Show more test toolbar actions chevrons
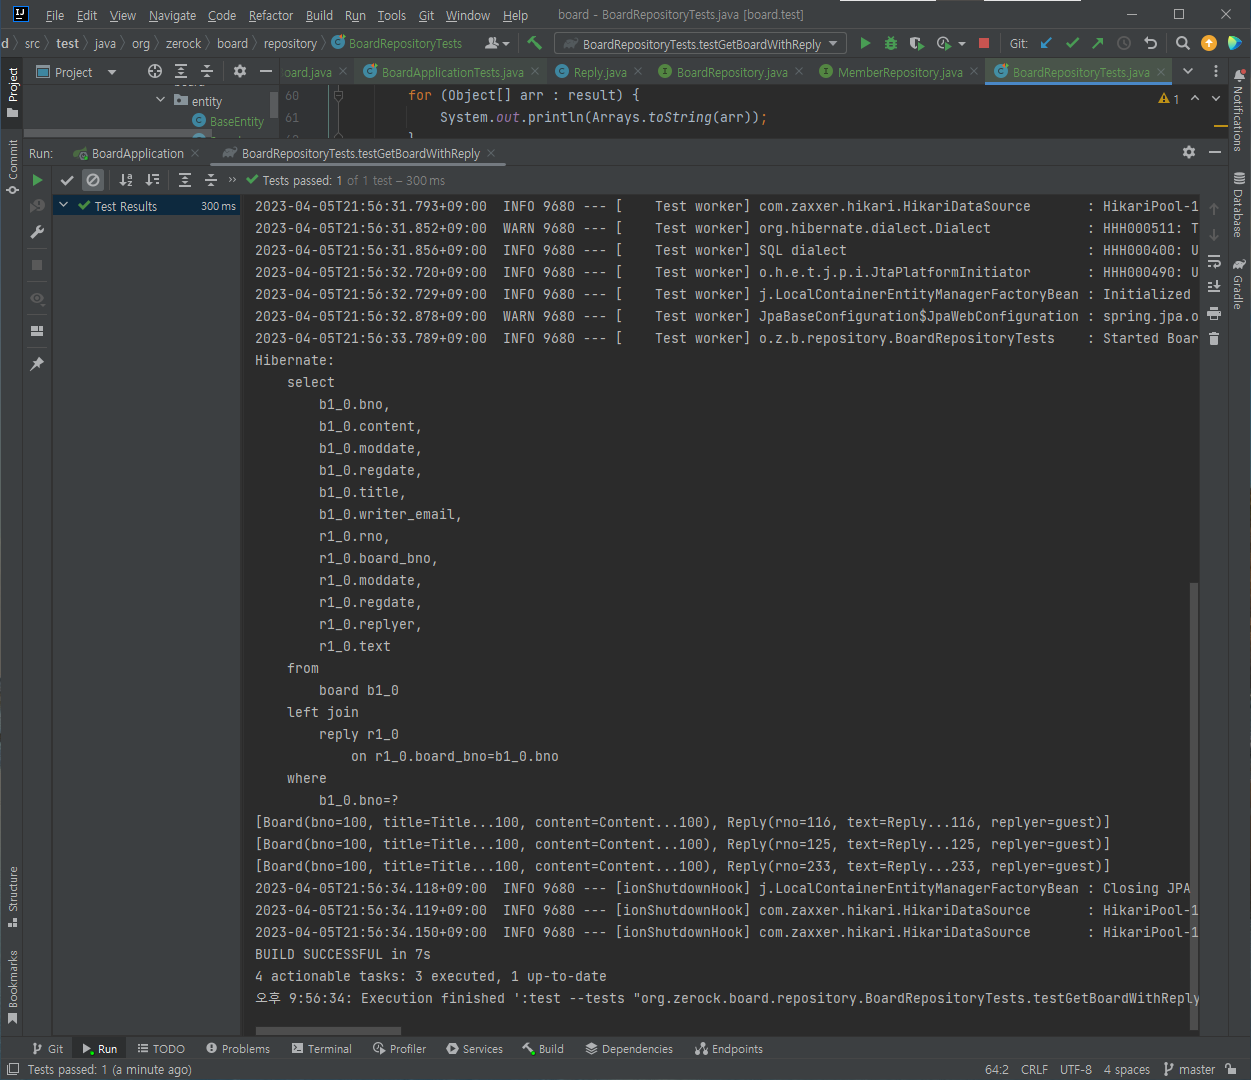The width and height of the screenshot is (1251, 1080). click(233, 180)
